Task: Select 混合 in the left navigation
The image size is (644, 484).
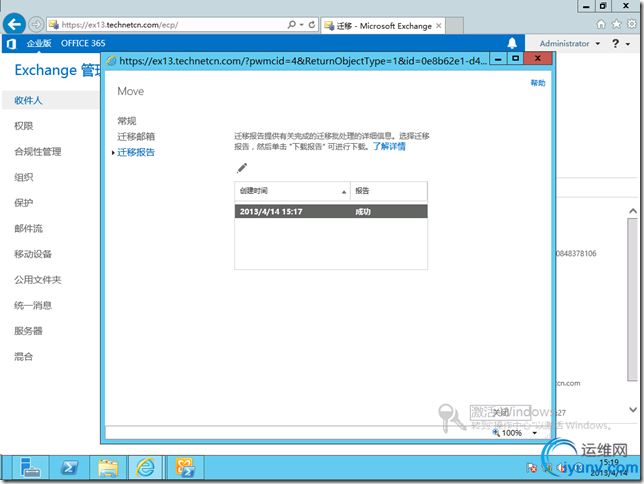Action: point(23,357)
